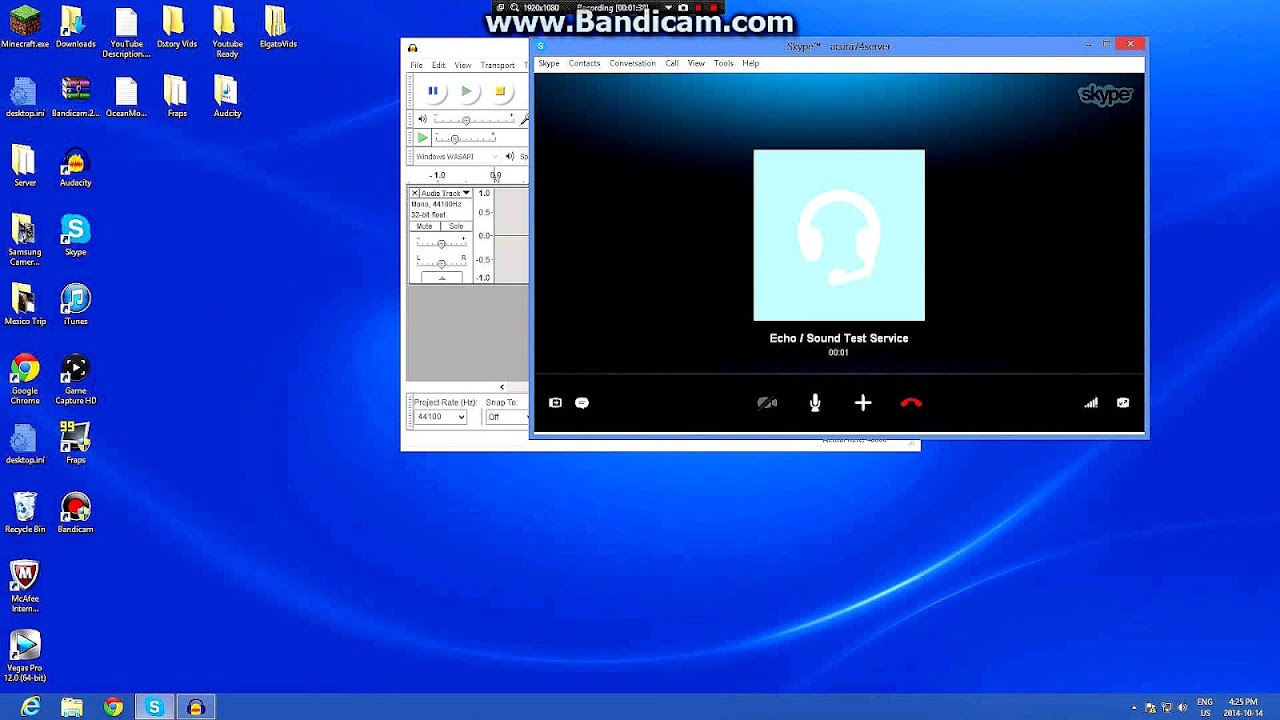Stop the Audacity recording with yellow Stop
1280x720 pixels.
500,91
